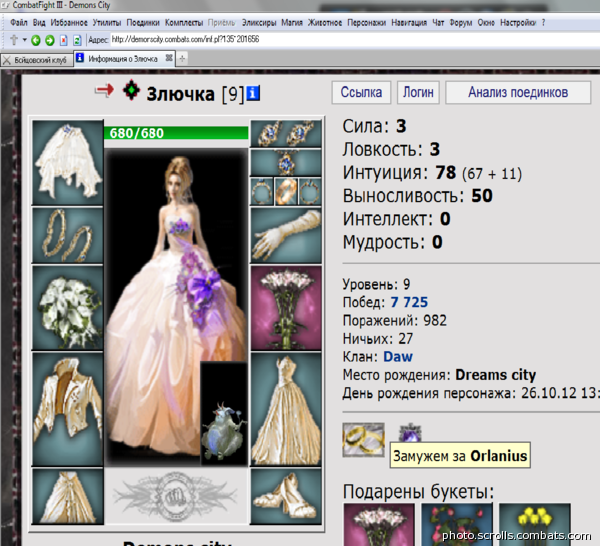Open the Эликсиры menu
Viewport: 600px width, 546px height.
(x=259, y=23)
